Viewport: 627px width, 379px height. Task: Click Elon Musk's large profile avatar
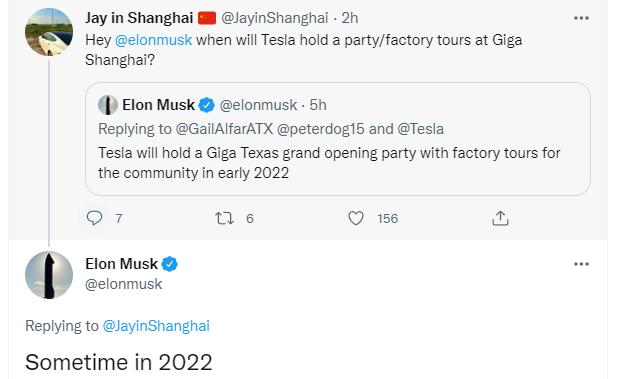point(49,275)
